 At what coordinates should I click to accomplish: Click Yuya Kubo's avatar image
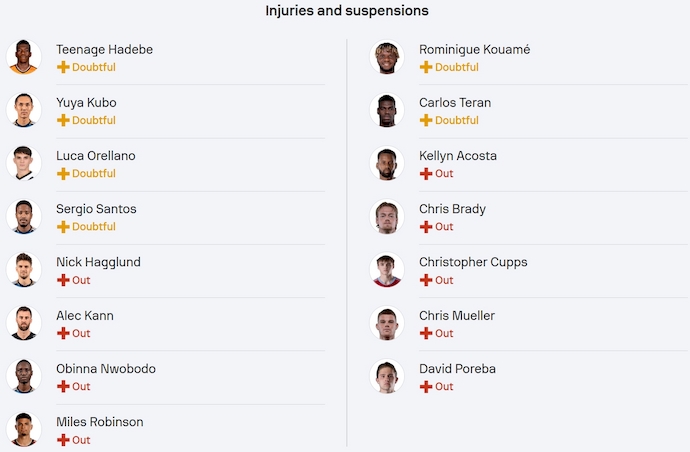(x=24, y=110)
